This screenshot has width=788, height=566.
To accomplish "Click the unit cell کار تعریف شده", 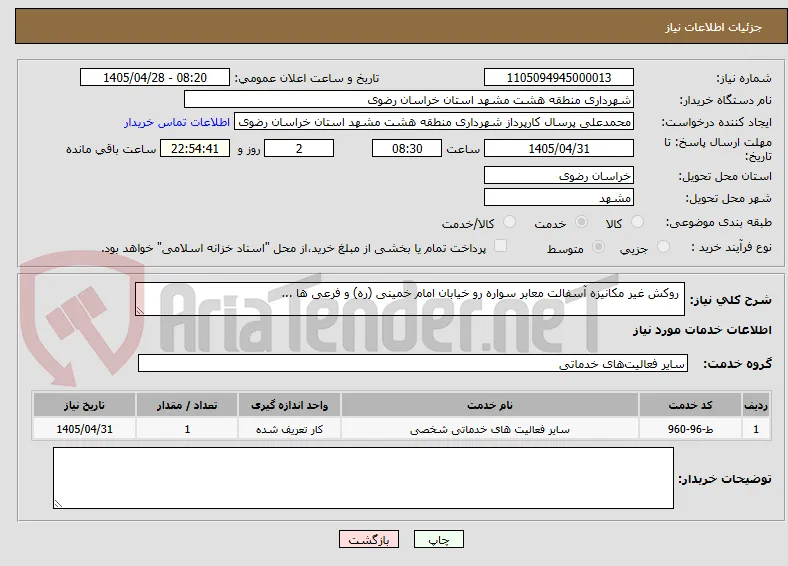I will pos(289,429).
